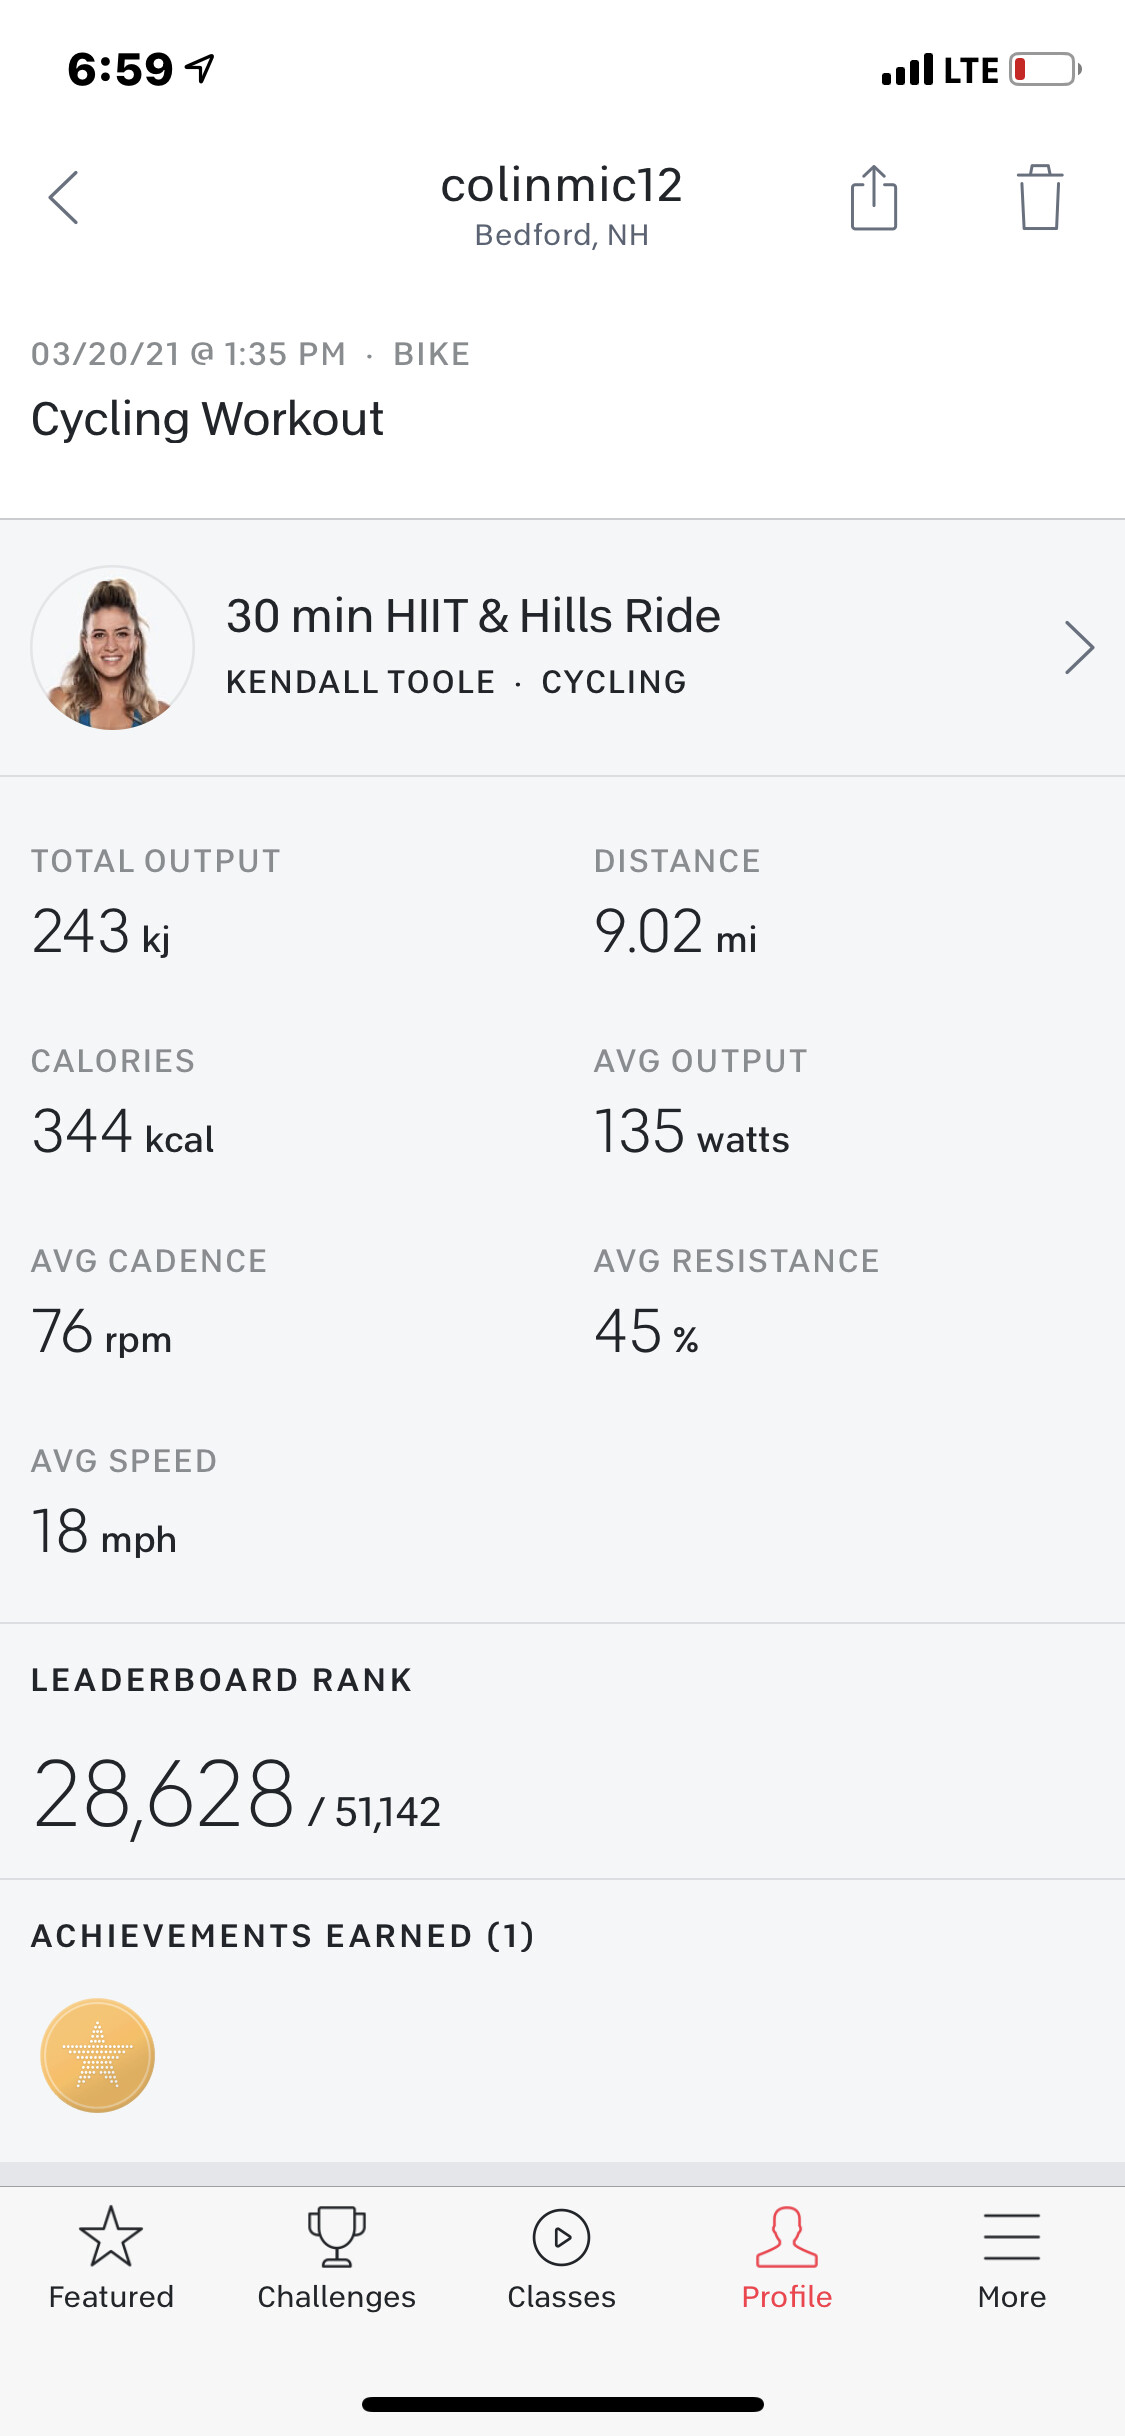Tap the leaderboard rank 28,628
The image size is (1125, 2436).
pos(165,1796)
